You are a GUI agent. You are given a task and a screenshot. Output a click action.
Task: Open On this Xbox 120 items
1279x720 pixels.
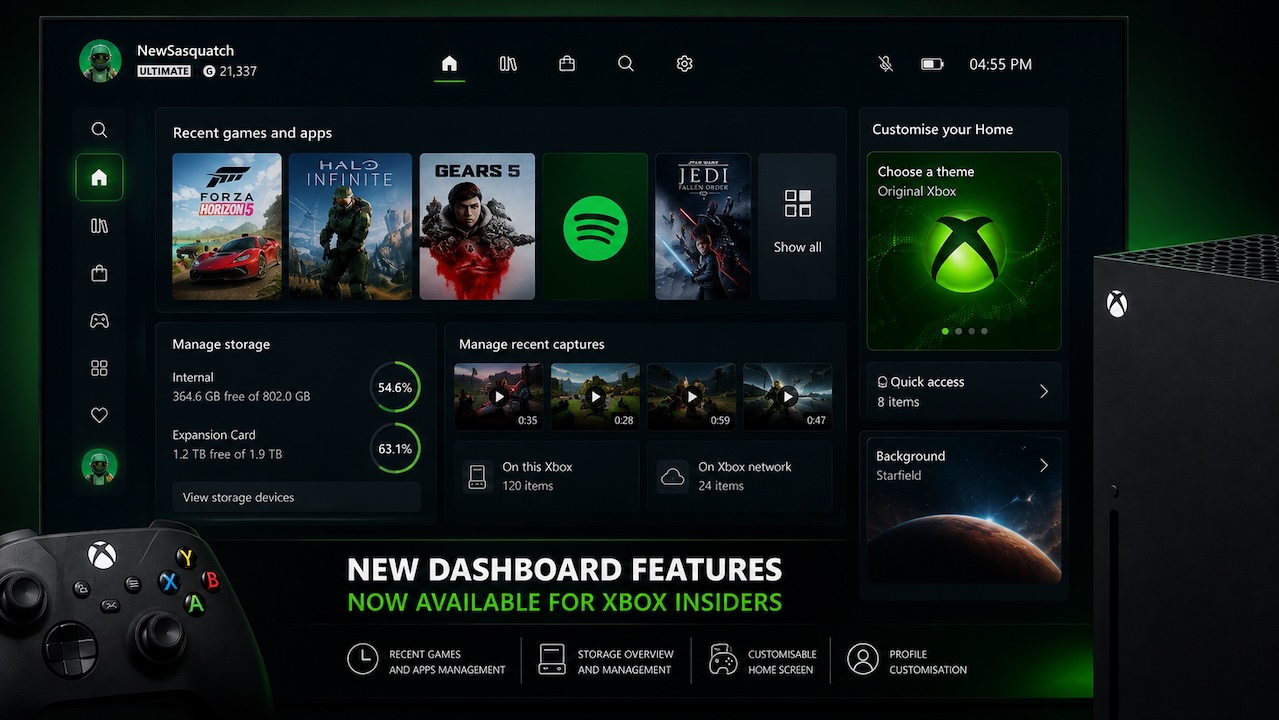[546, 476]
